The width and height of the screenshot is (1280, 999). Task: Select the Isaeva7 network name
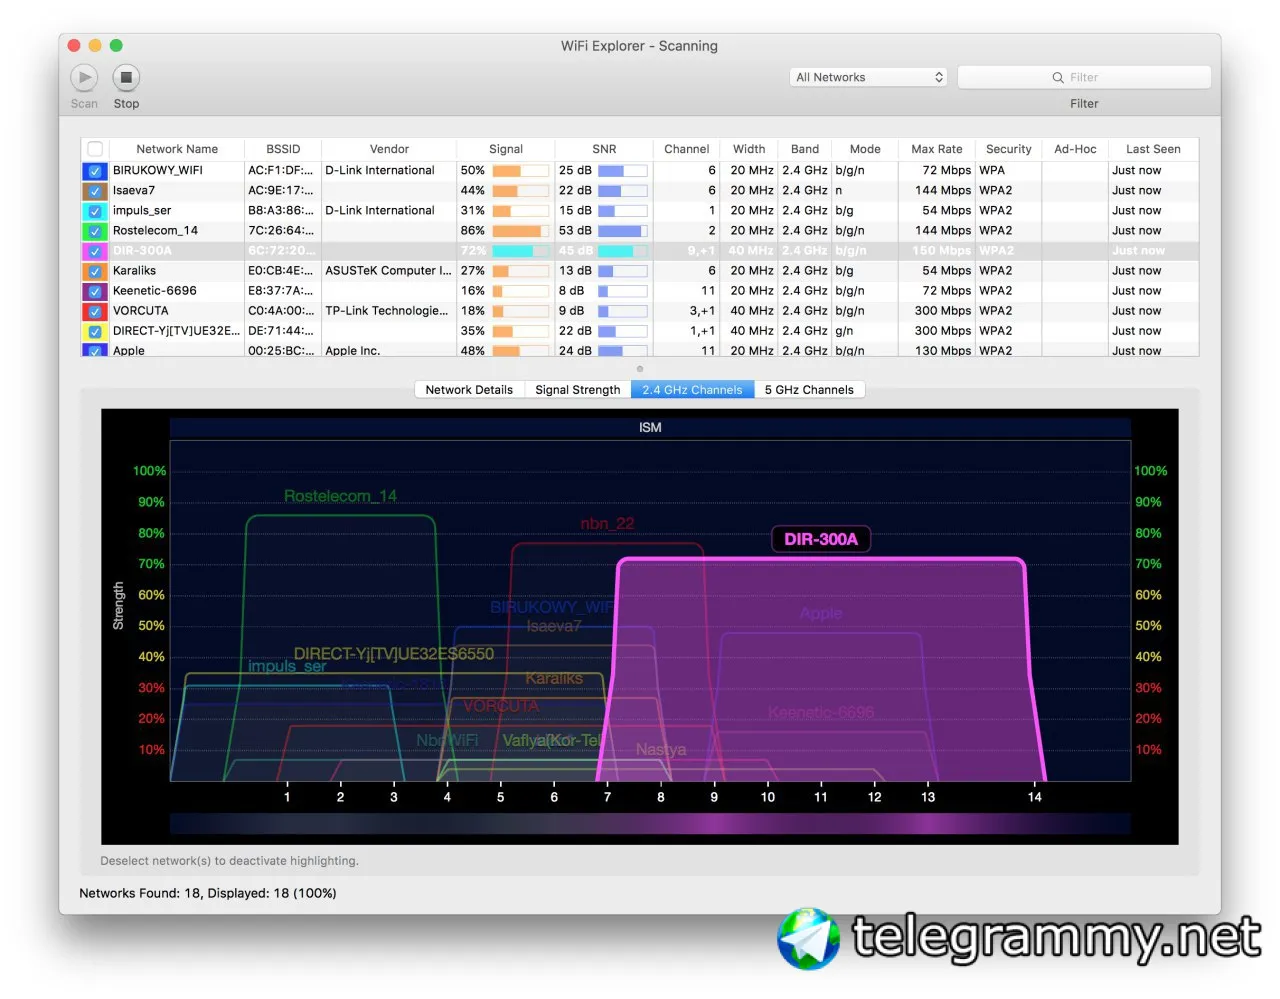point(134,191)
